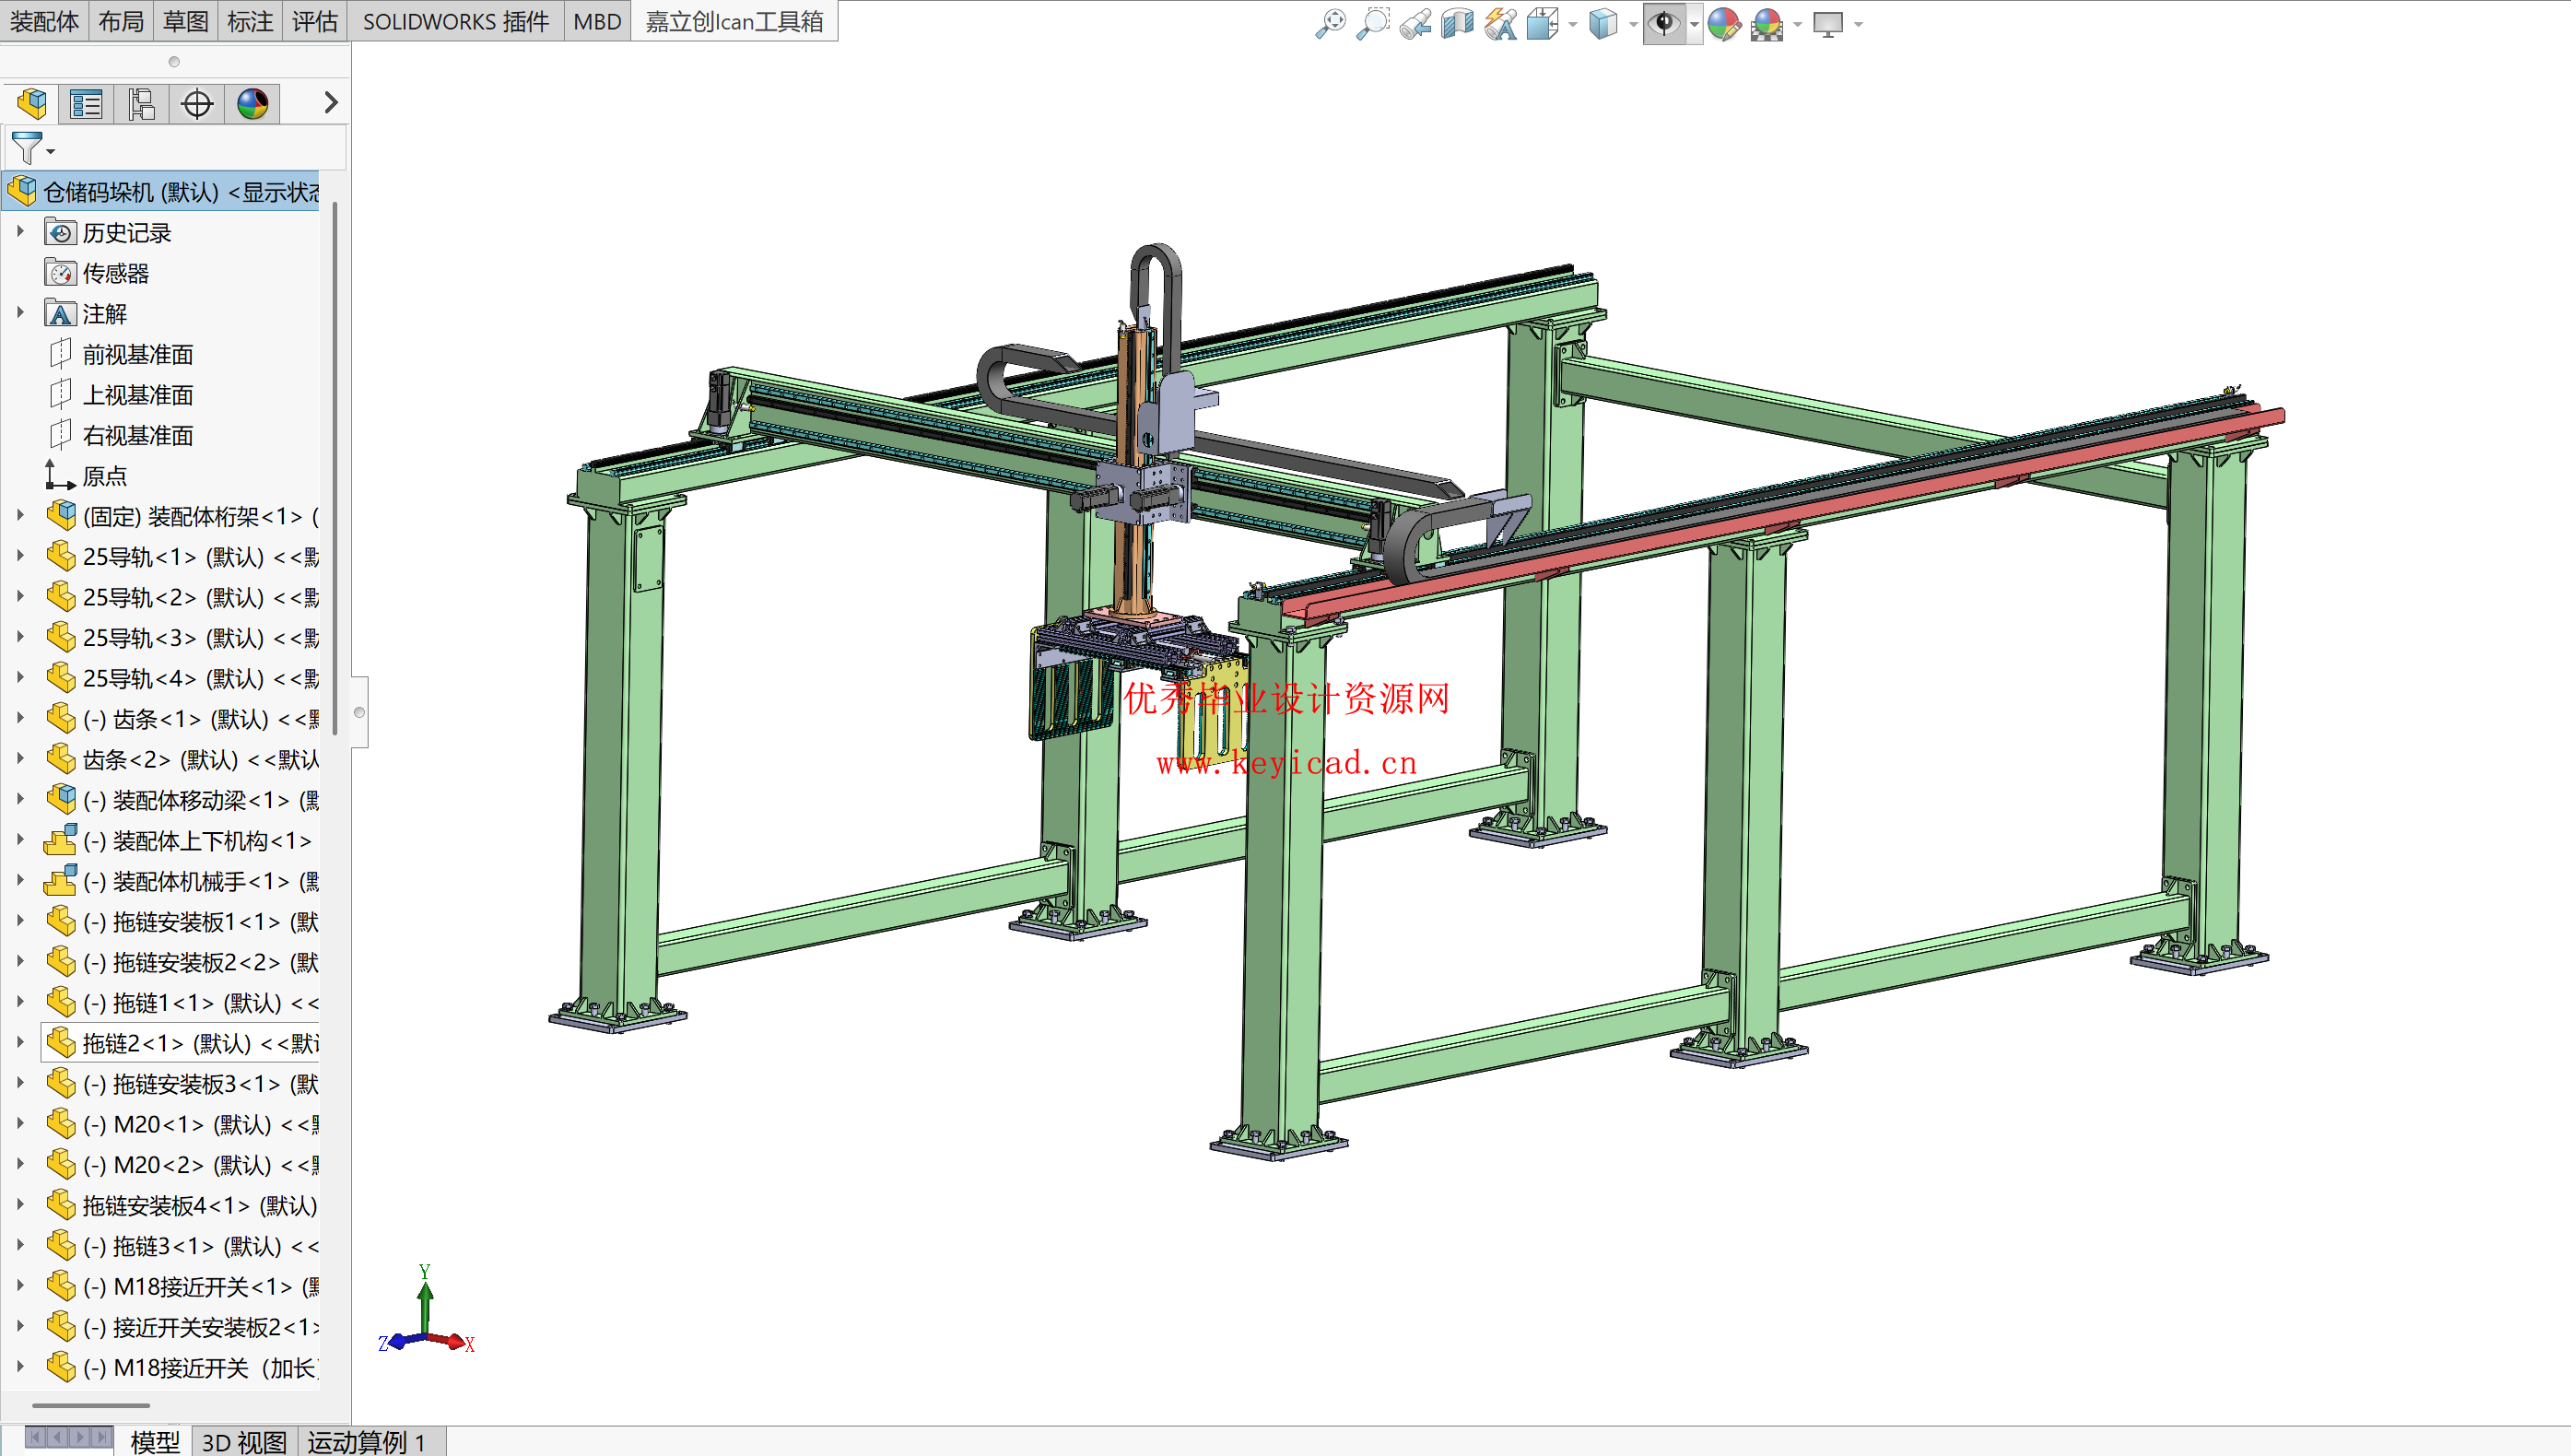The height and width of the screenshot is (1456, 2571).
Task: Switch to MBD ribbon tab
Action: tap(597, 21)
